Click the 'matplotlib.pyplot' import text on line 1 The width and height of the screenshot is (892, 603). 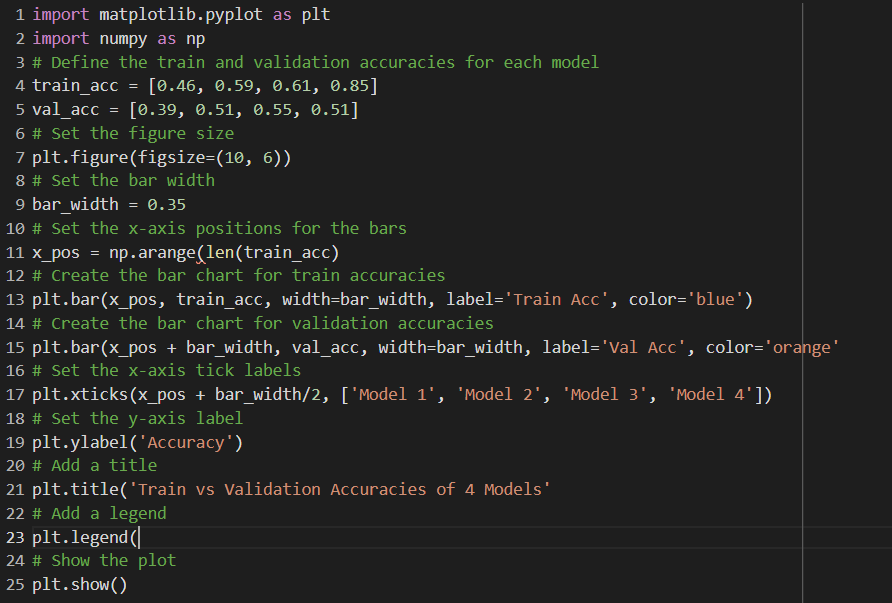coord(181,14)
